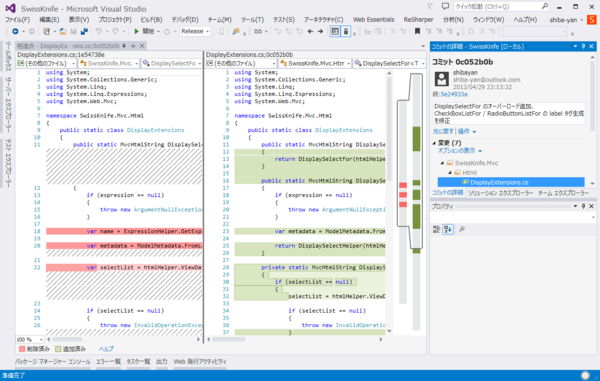The width and height of the screenshot is (600, 381).
Task: Click the next difference right arrow icon
Action: pyautogui.click(x=320, y=31)
